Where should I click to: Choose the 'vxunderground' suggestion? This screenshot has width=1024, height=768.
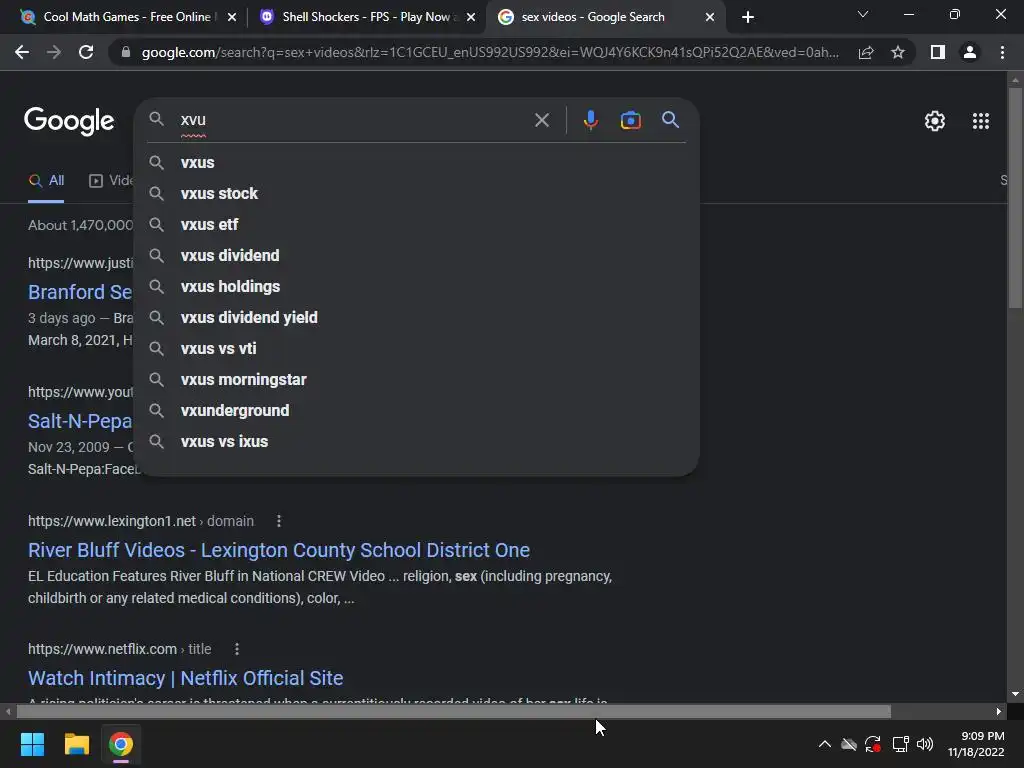[417, 411]
